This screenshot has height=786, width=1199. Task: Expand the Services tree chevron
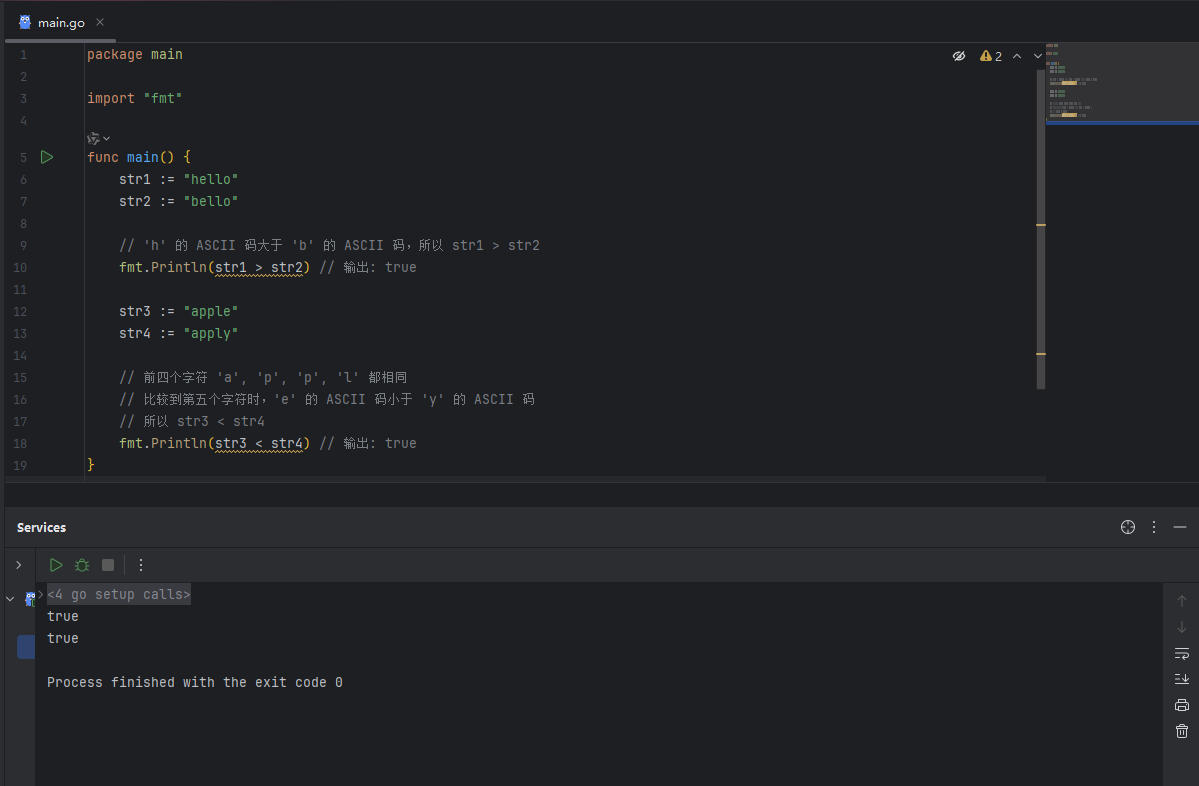pyautogui.click(x=18, y=565)
